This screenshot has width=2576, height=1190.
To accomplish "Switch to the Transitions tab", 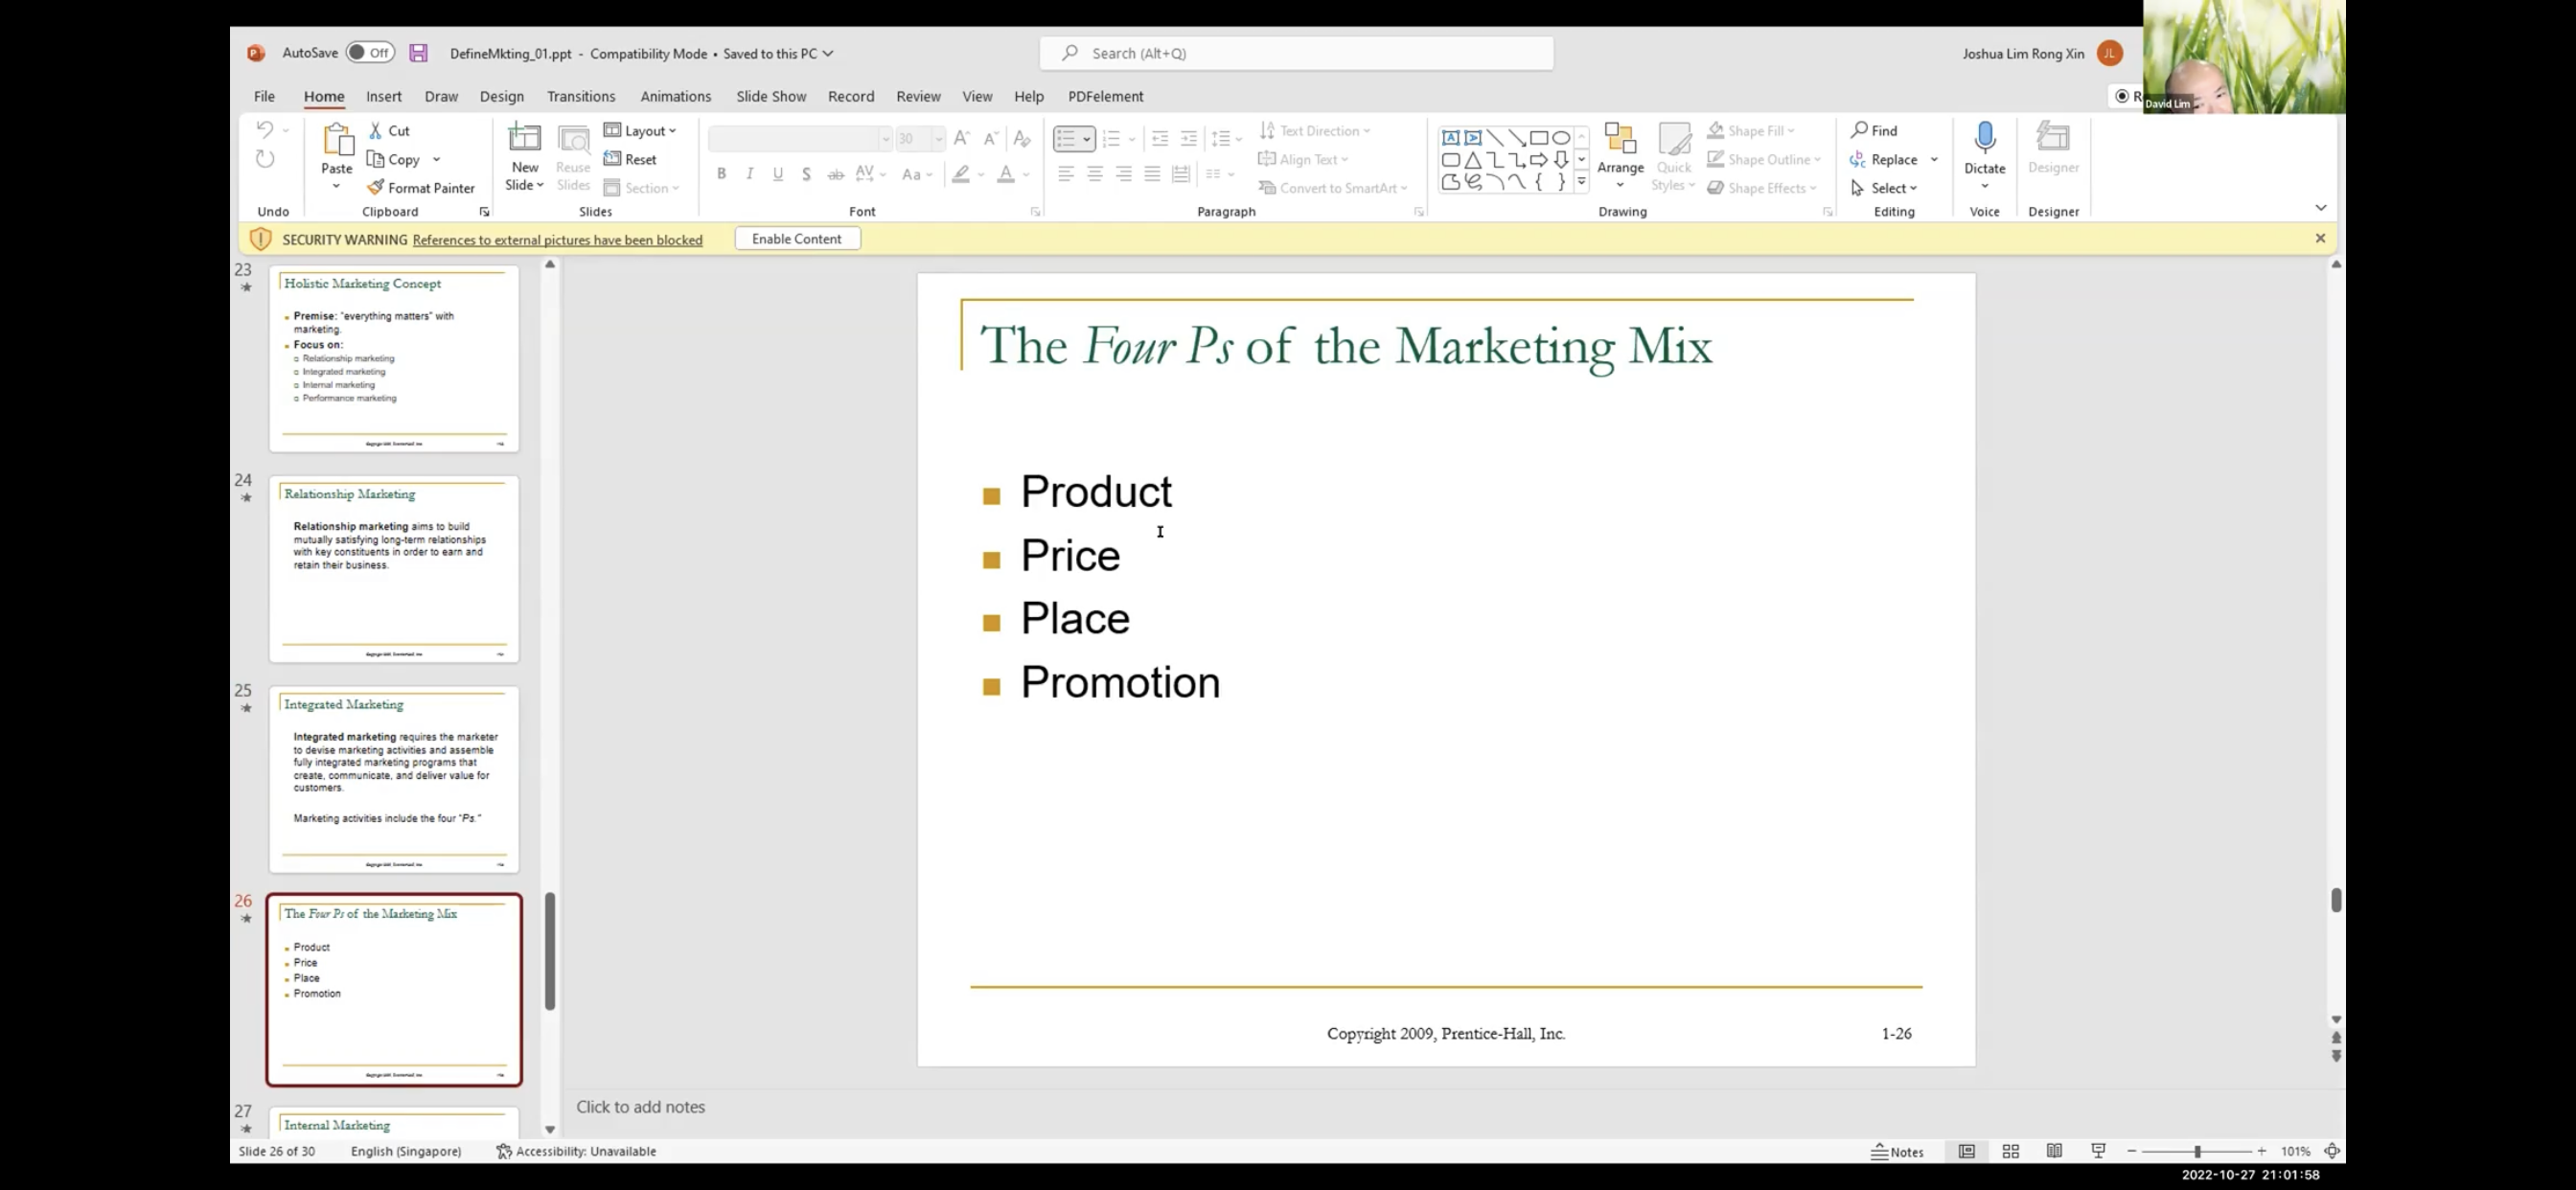I will click(x=581, y=96).
